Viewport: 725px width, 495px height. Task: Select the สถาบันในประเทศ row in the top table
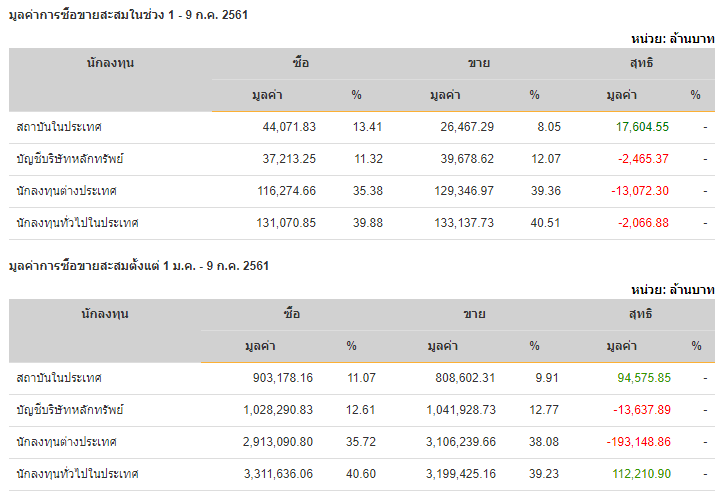click(362, 127)
